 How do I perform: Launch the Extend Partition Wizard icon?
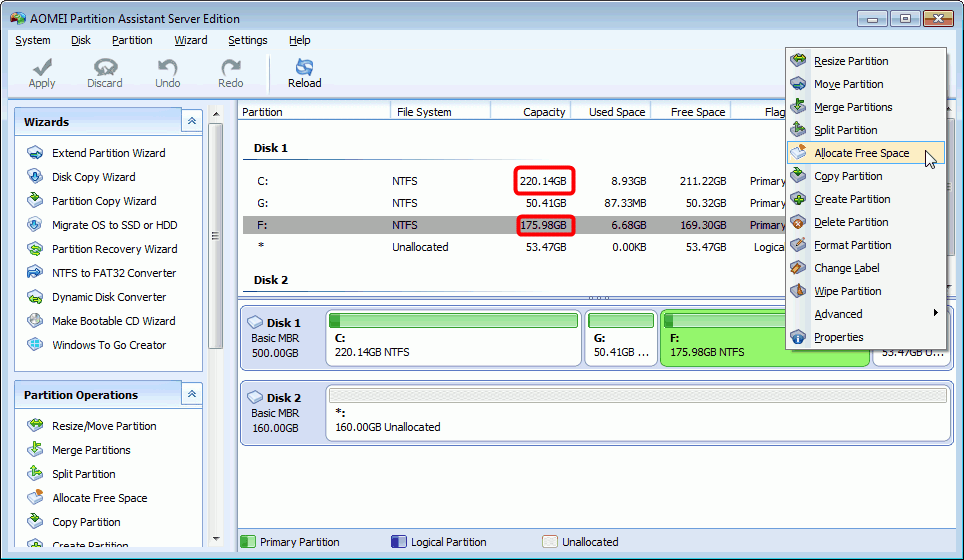click(35, 152)
